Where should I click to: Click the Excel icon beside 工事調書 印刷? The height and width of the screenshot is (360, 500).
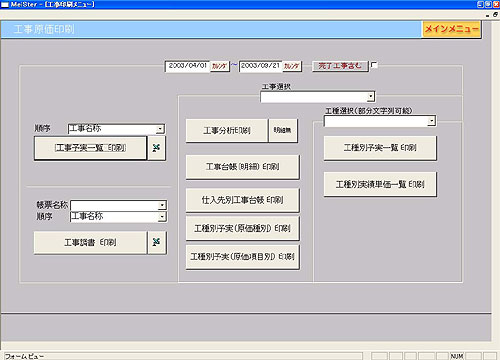click(156, 242)
